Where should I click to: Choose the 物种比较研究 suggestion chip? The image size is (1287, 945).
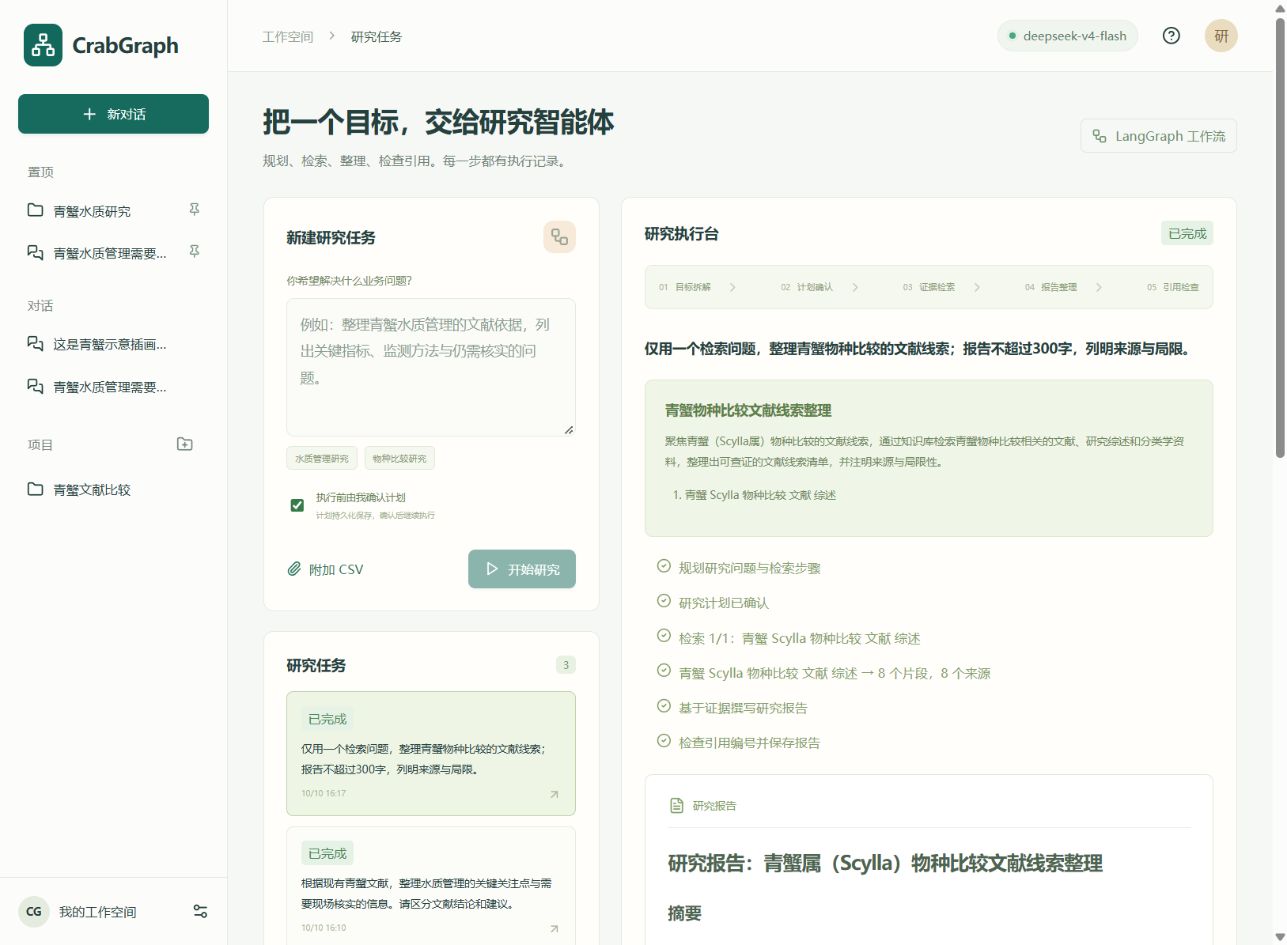point(399,458)
